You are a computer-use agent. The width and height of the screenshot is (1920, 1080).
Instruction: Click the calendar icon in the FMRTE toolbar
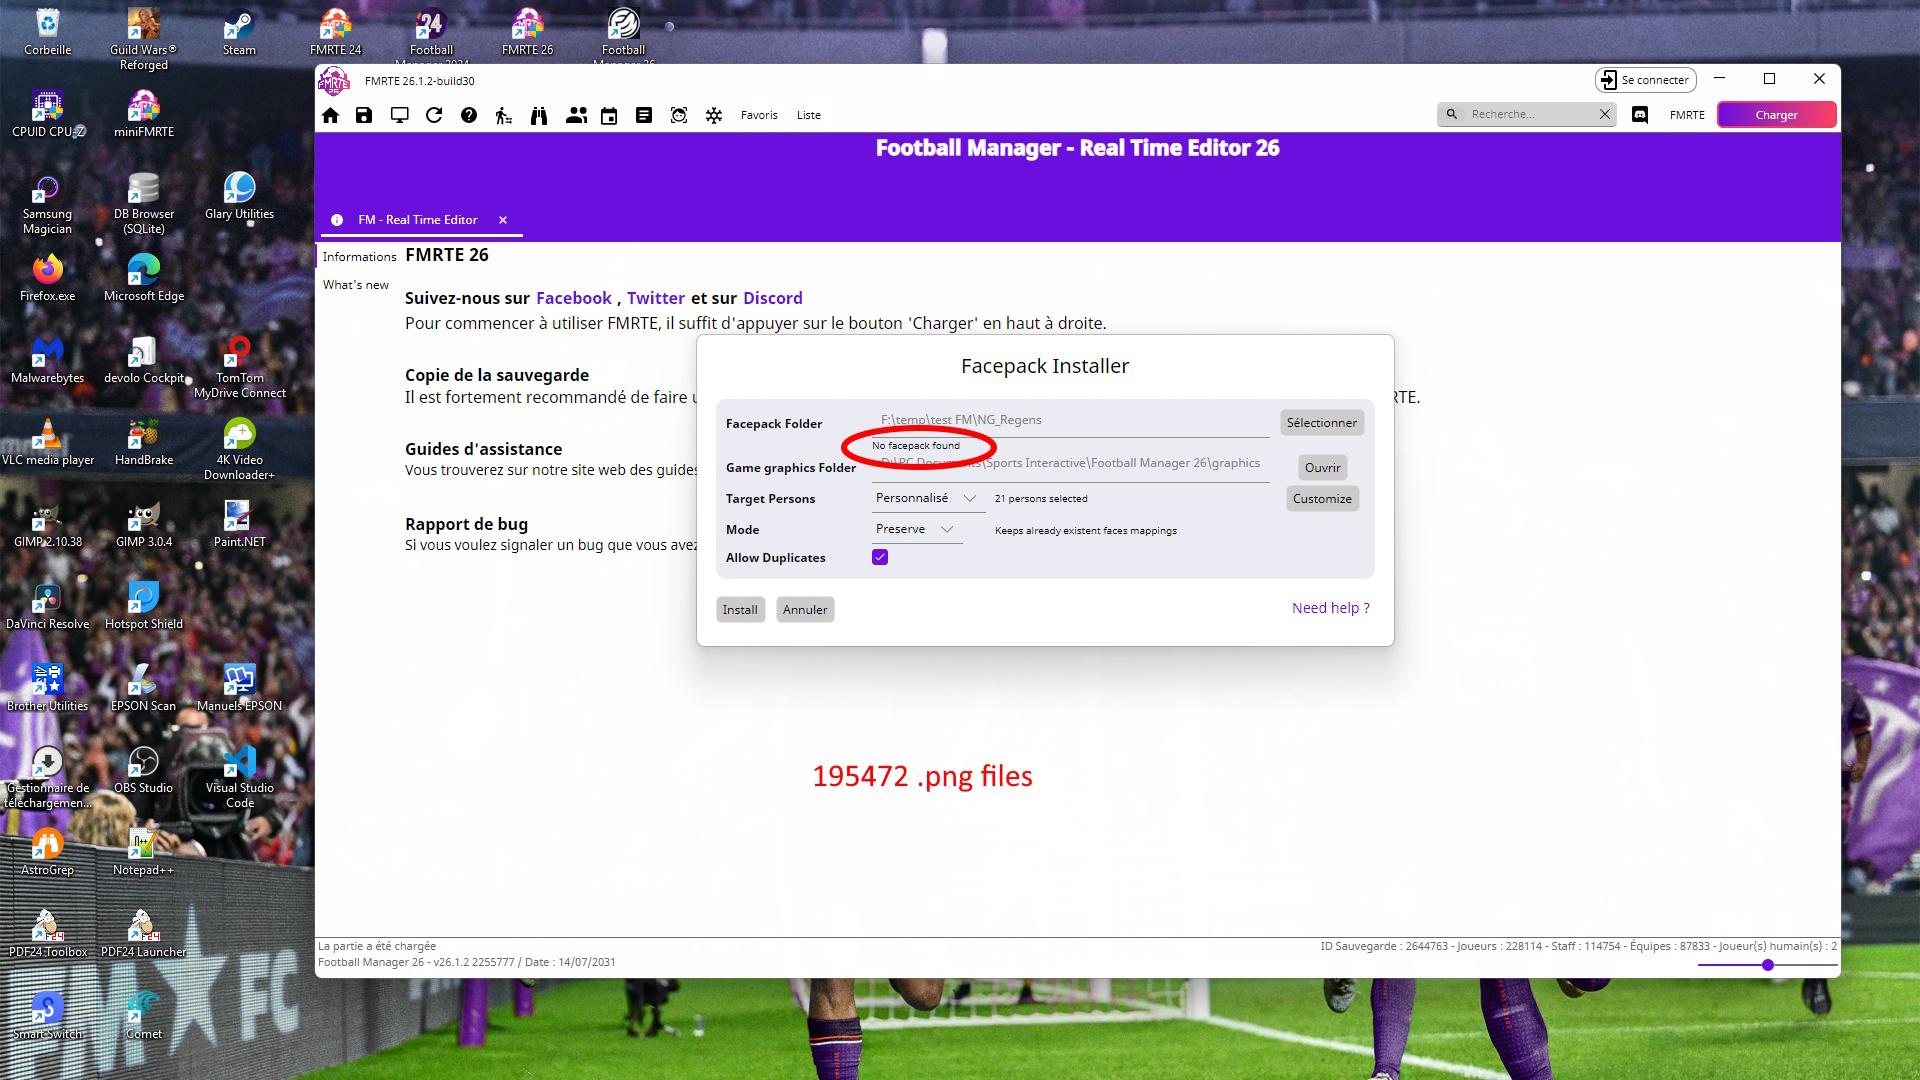pos(607,115)
